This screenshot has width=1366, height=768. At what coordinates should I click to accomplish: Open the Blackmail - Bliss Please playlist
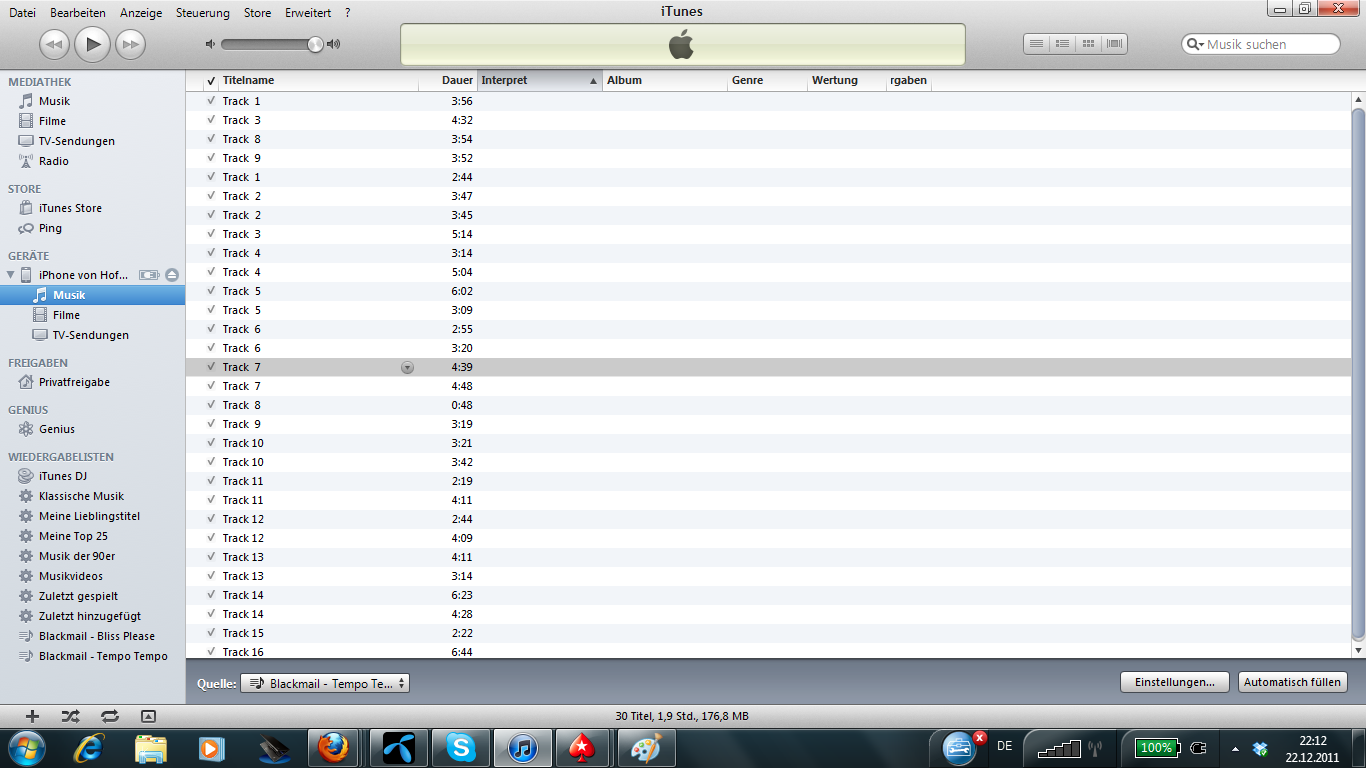tap(97, 636)
